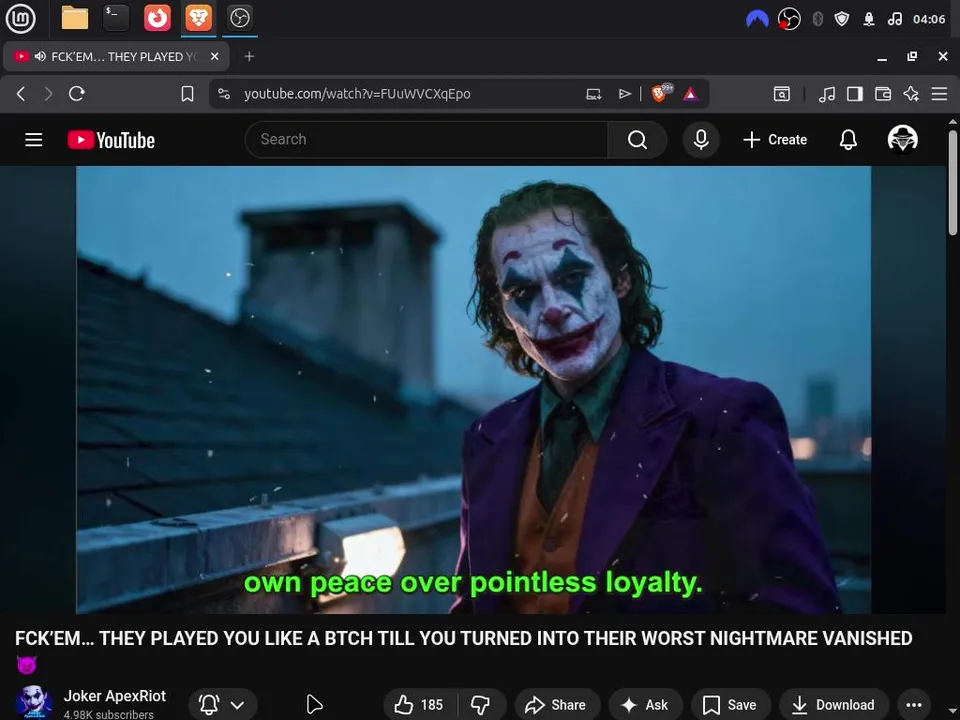The image size is (960, 720).
Task: Switch to the Brave browser taskbar icon
Action: pos(198,18)
